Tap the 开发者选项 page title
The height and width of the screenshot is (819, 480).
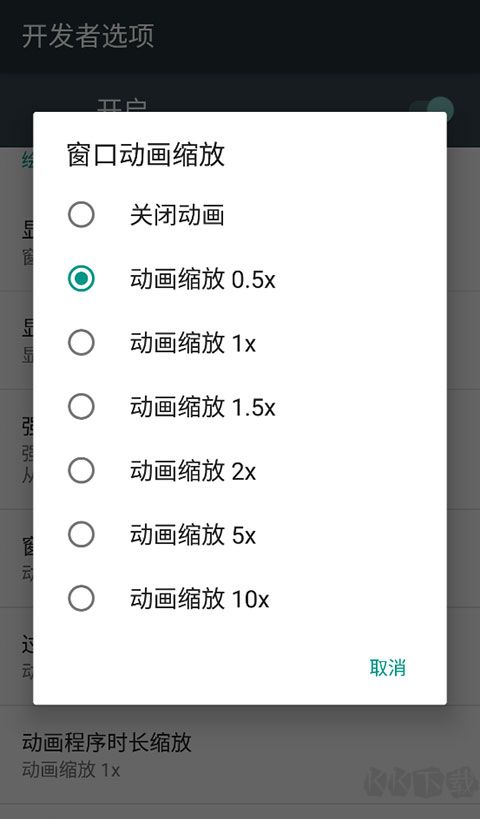88,36
